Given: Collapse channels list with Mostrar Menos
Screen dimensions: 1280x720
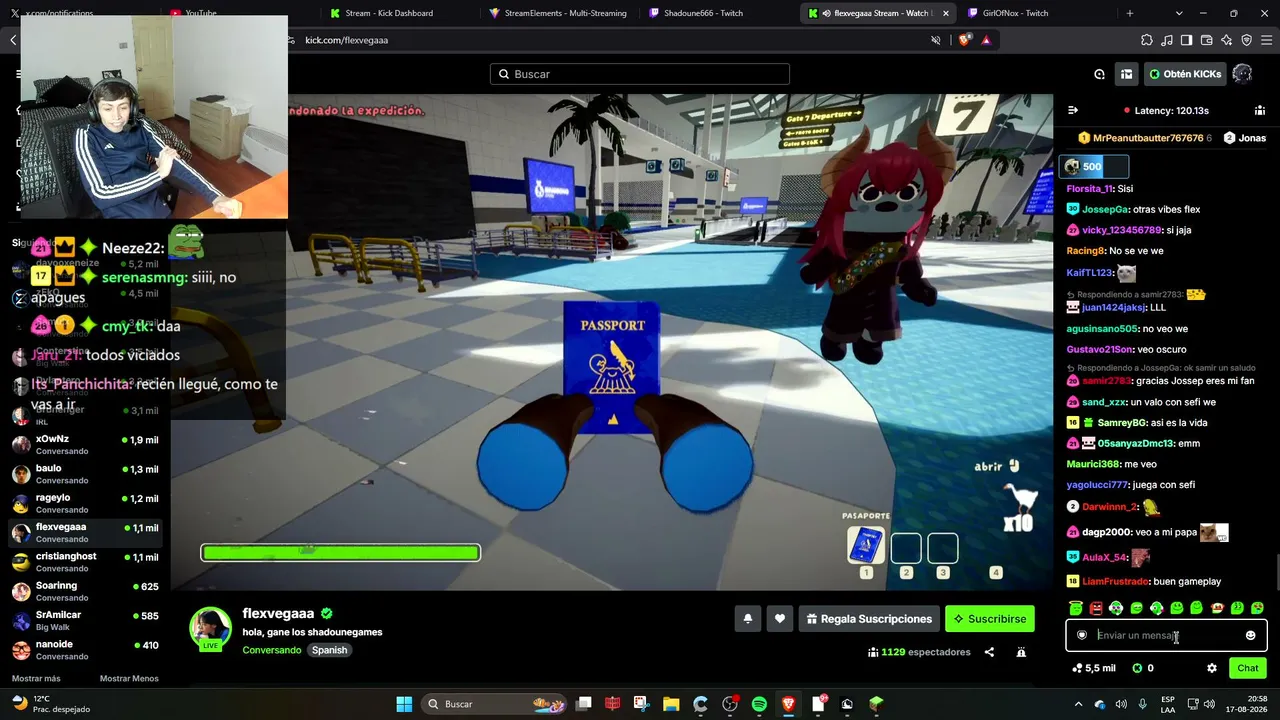Looking at the screenshot, I should coord(129,678).
